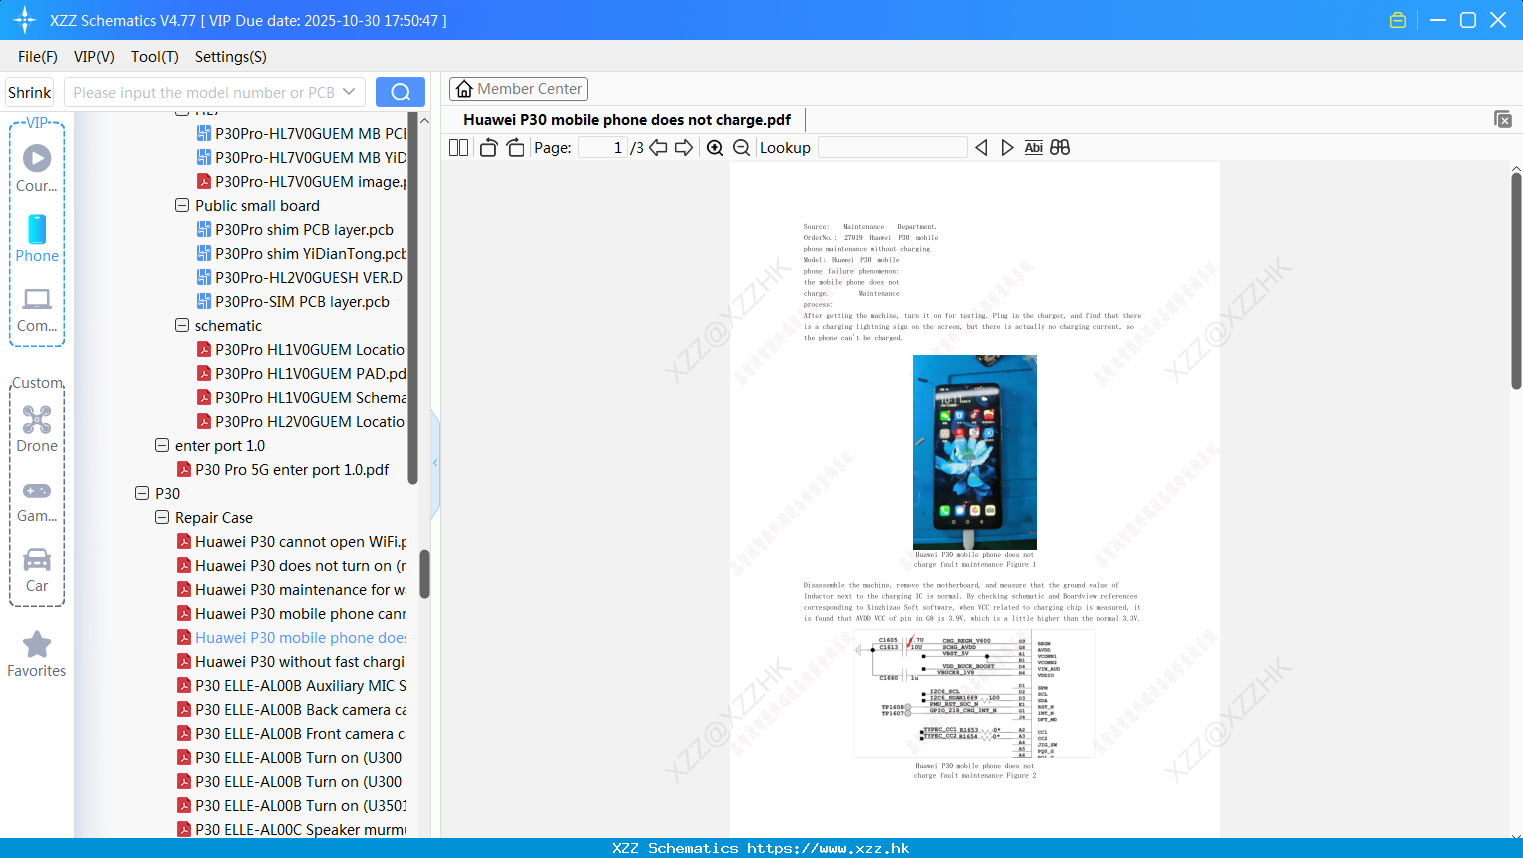Click the restore panel icon at right

(x=1503, y=119)
